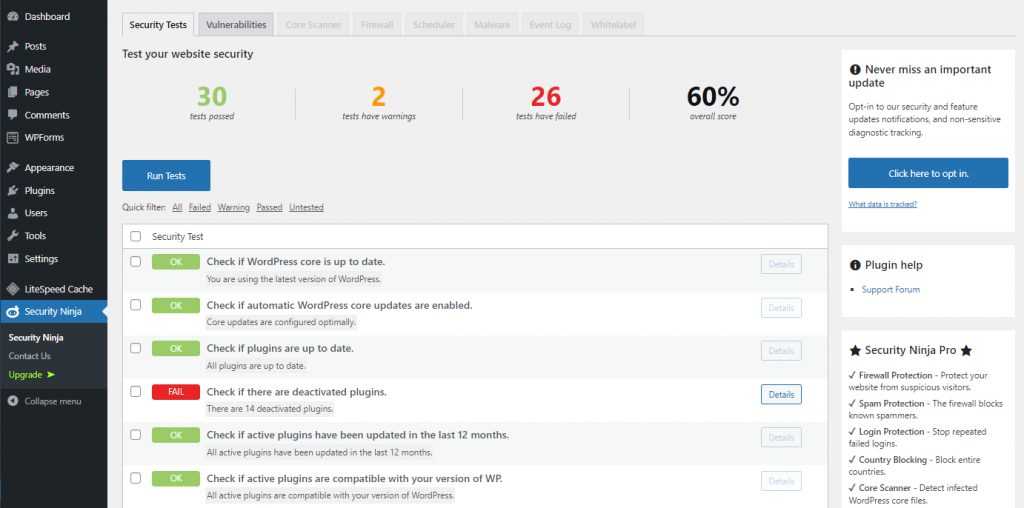The width and height of the screenshot is (1024, 508).
Task: Switch to the Security Tests tab
Action: [x=158, y=25]
